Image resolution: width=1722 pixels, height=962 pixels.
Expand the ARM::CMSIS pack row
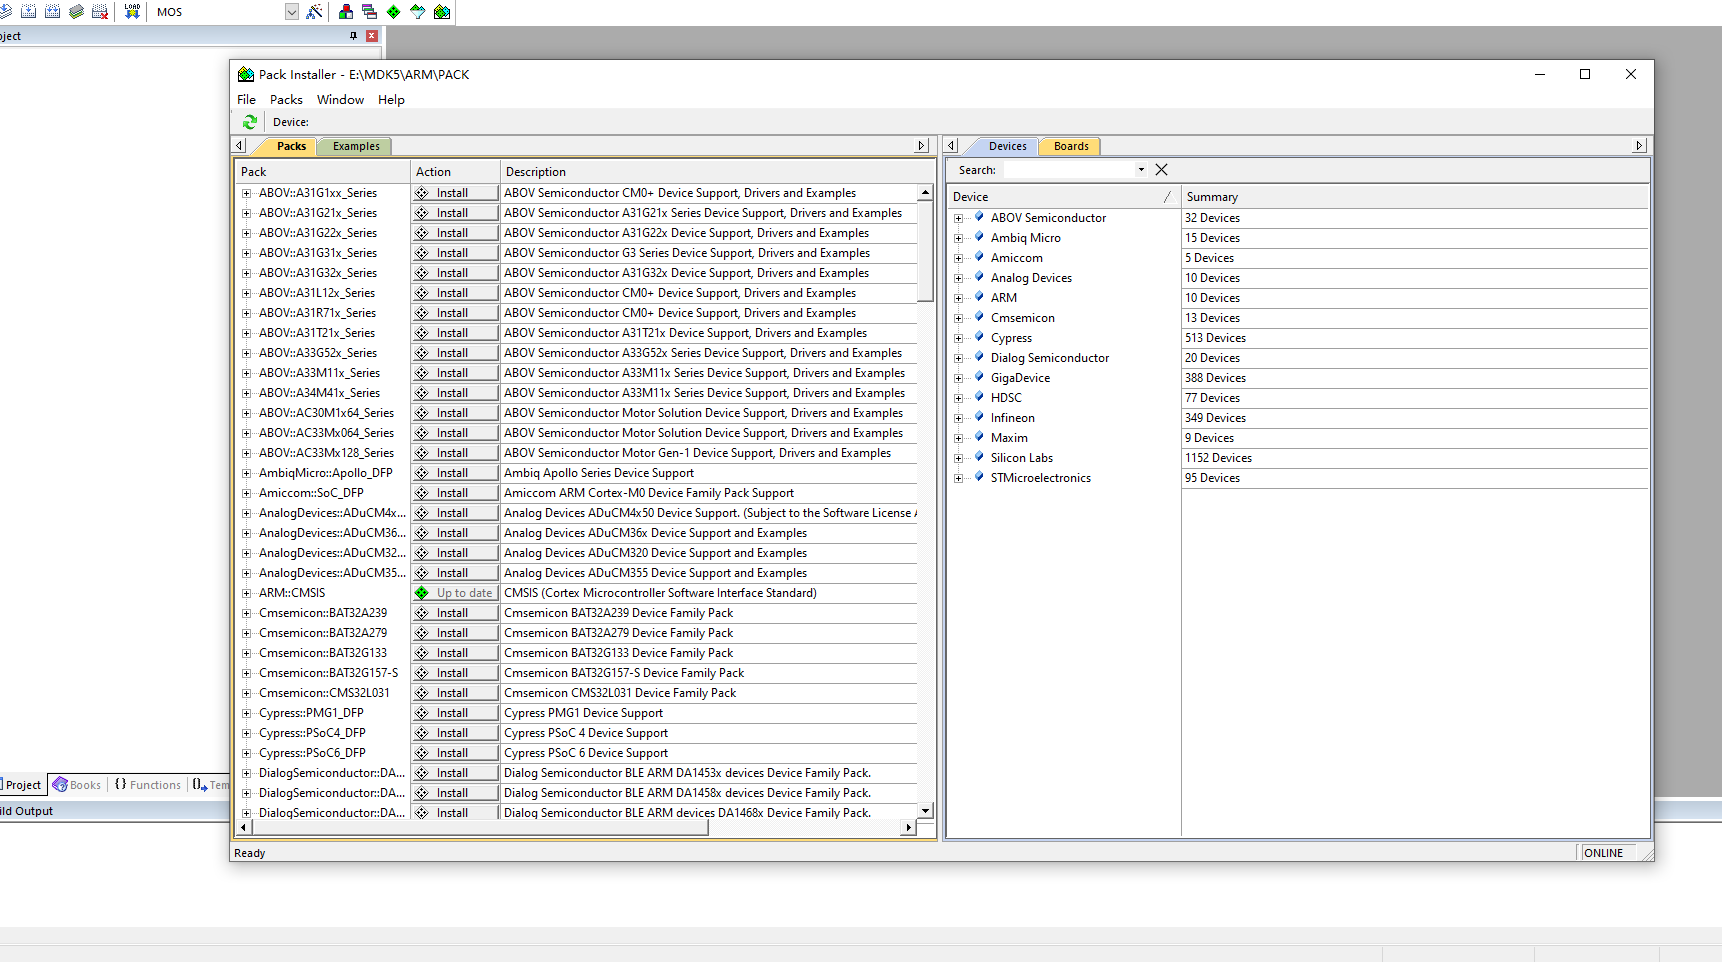pyautogui.click(x=247, y=593)
